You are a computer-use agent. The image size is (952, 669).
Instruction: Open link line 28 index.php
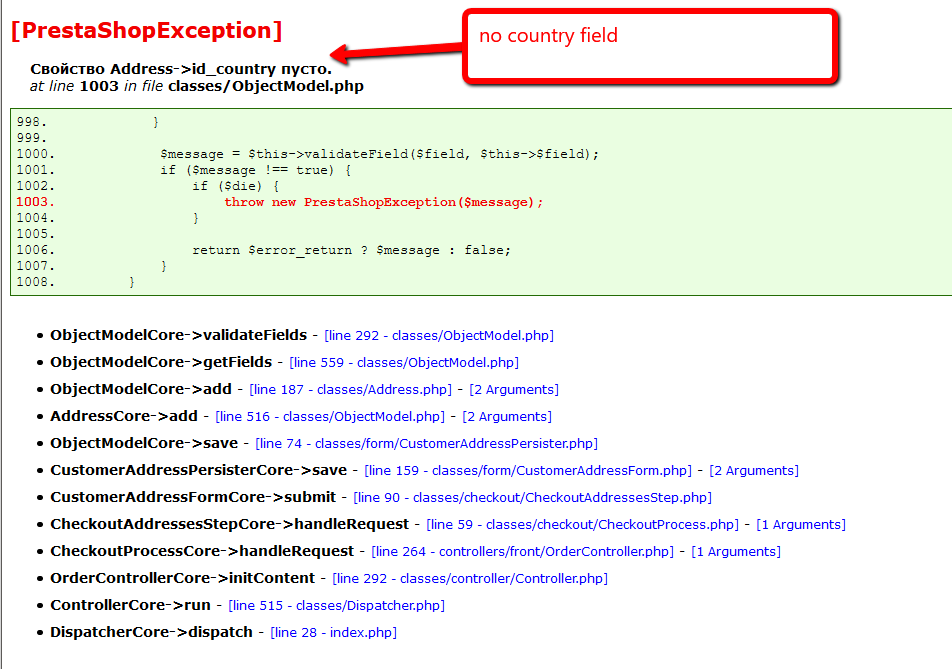(333, 633)
